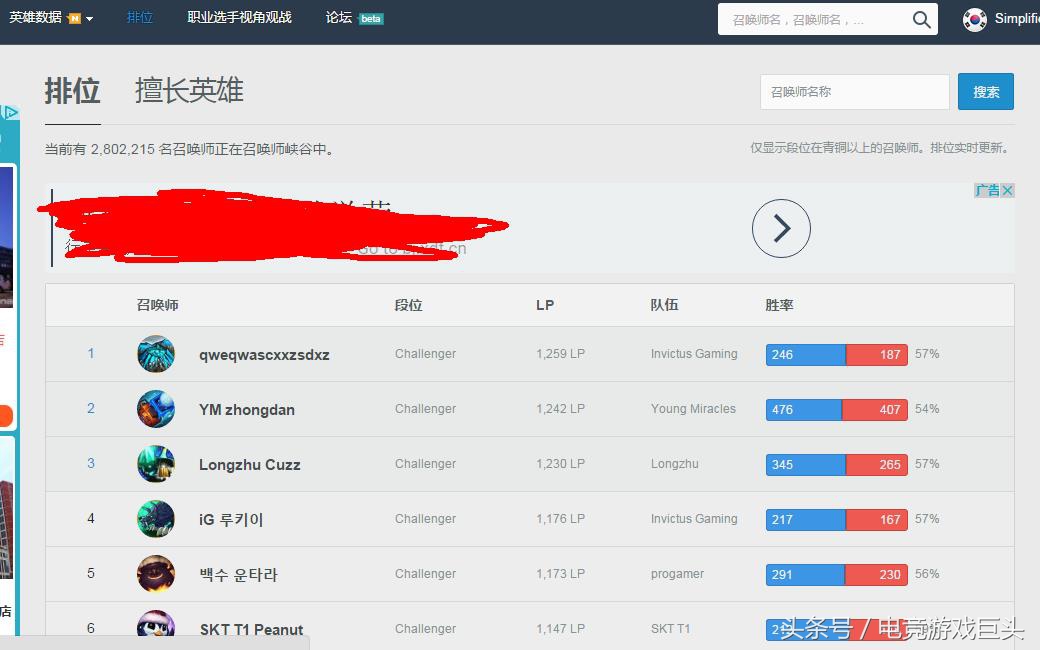The image size is (1040, 650).
Task: Click qweqwascxxzsdxz's win rate bar
Action: [836, 354]
